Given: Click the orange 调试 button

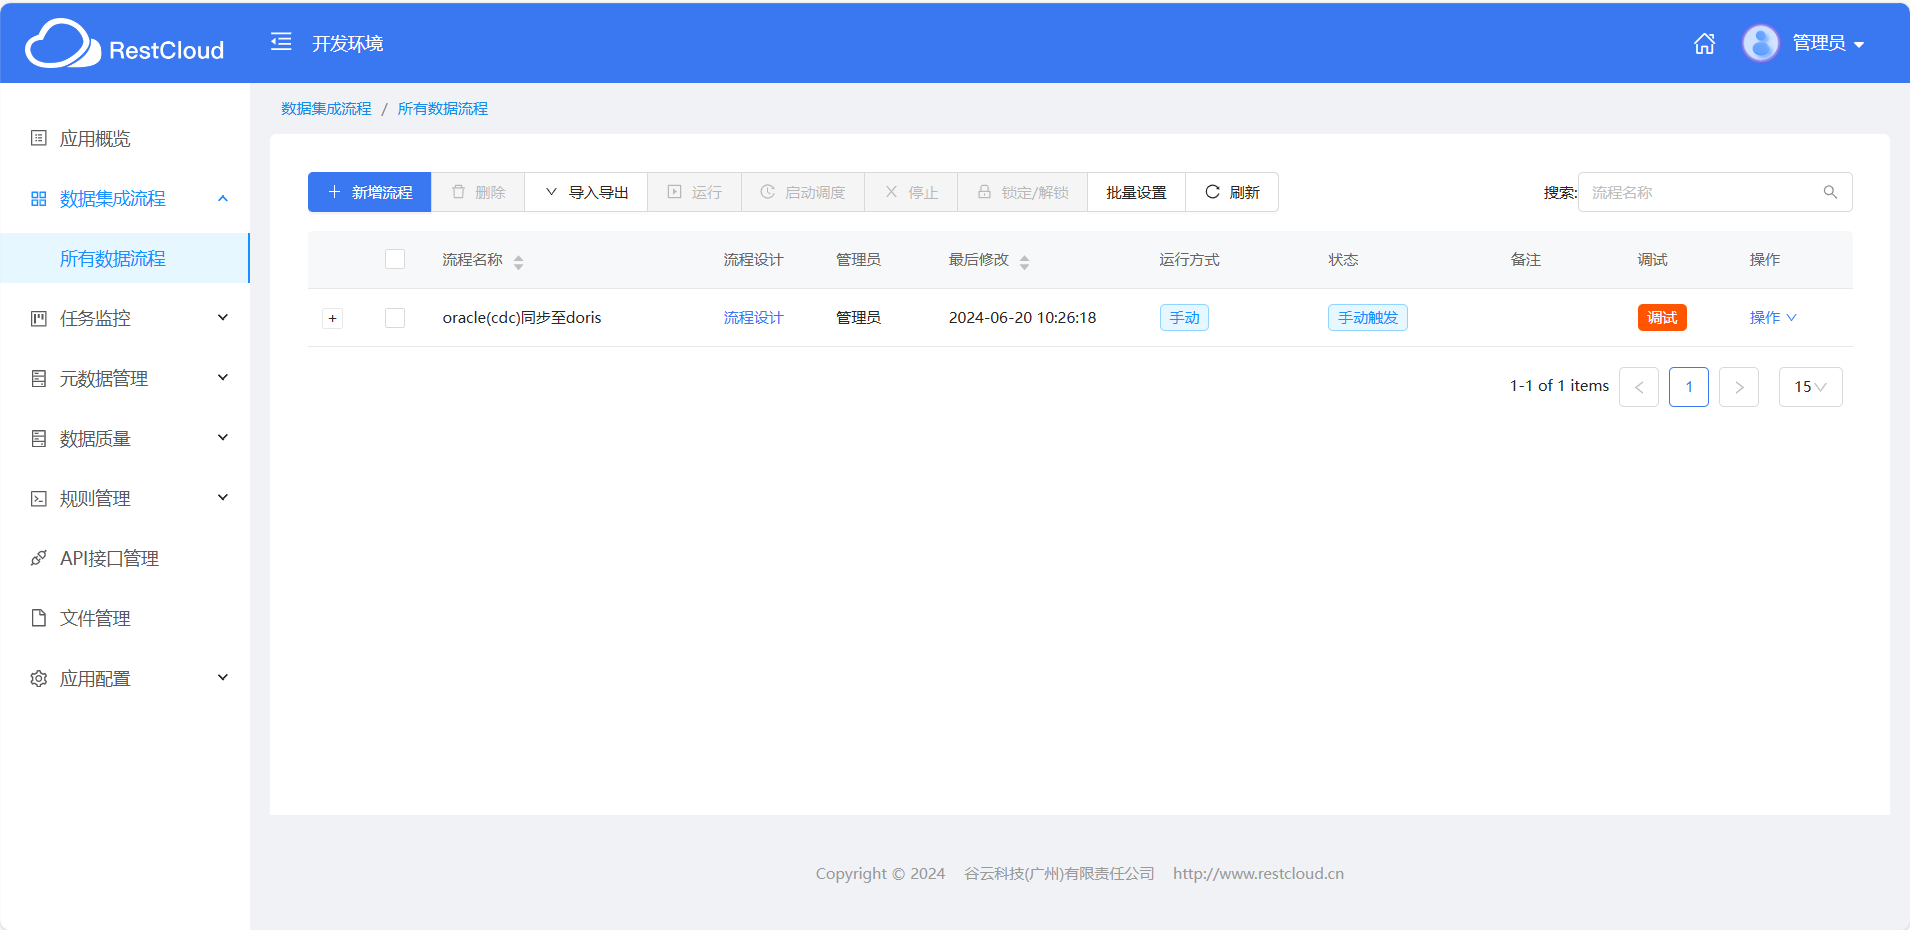Looking at the screenshot, I should (x=1662, y=317).
